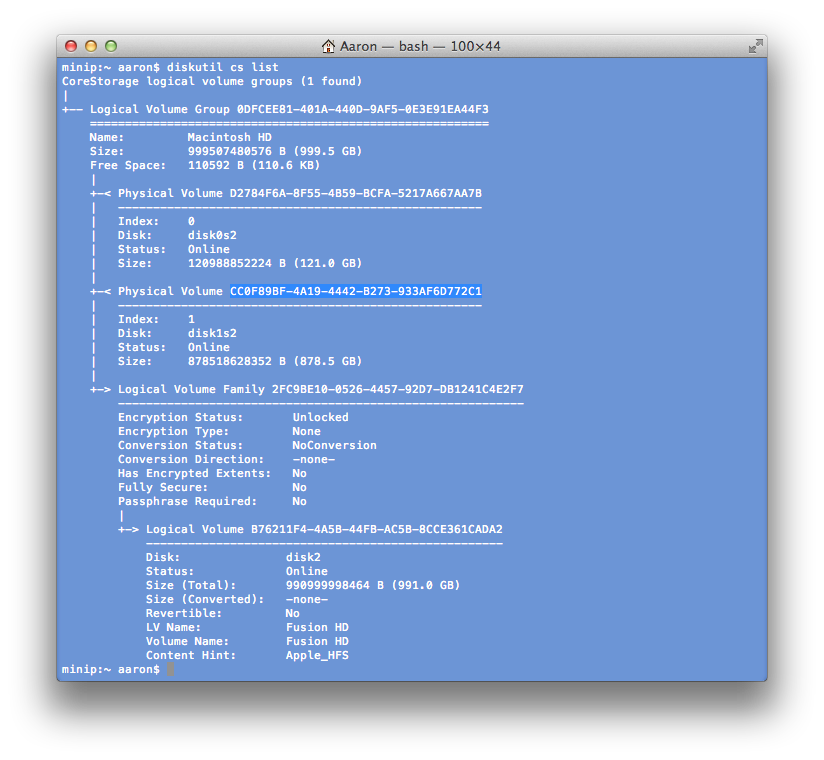The image size is (824, 760).
Task: Click the Name value 'Macintosh HD'
Action: pyautogui.click(x=230, y=137)
